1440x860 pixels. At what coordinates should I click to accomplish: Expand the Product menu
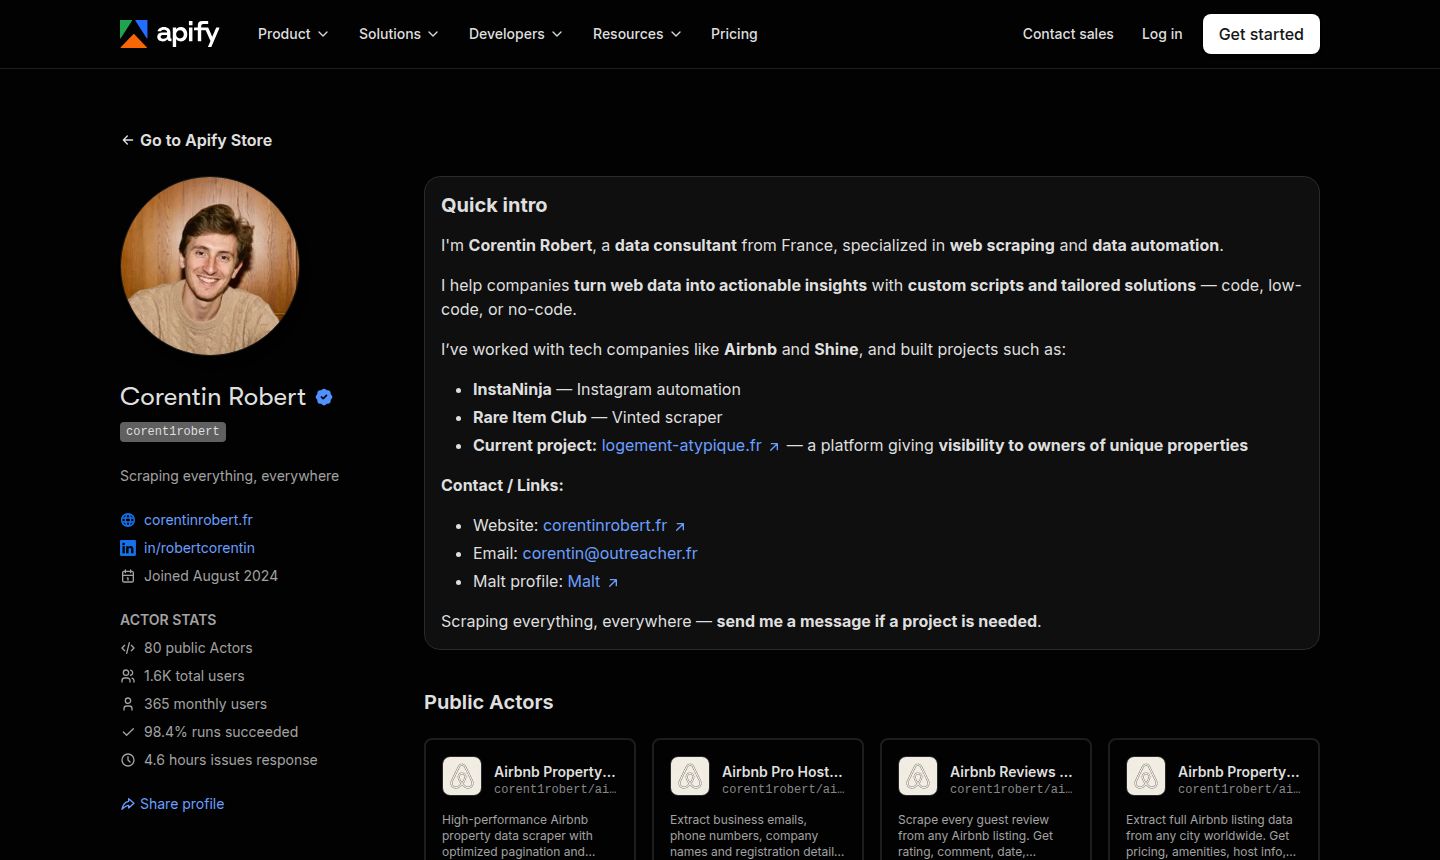(293, 34)
